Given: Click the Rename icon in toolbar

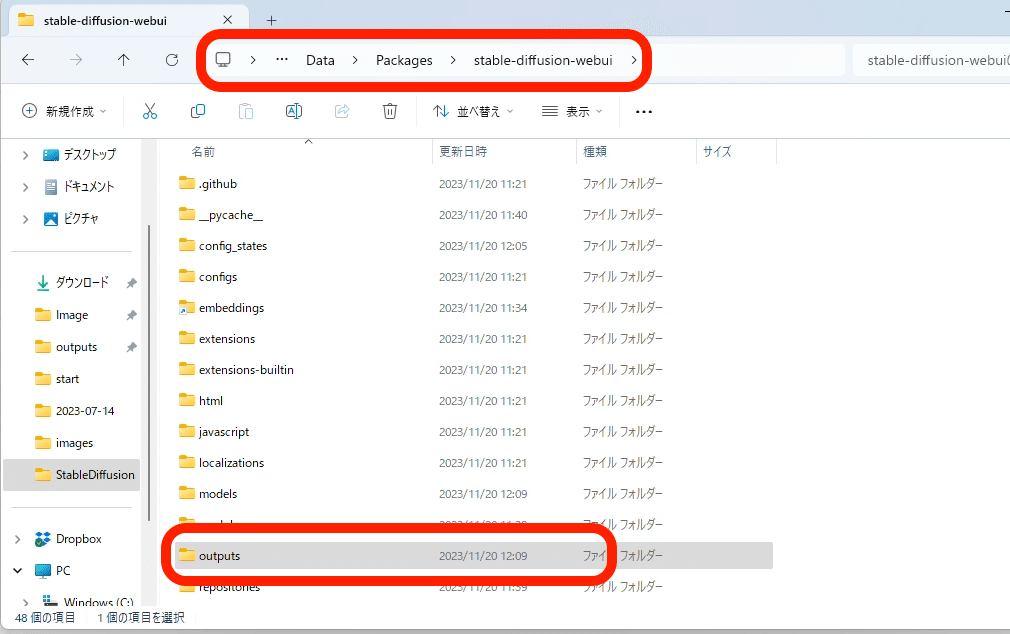Looking at the screenshot, I should (294, 111).
